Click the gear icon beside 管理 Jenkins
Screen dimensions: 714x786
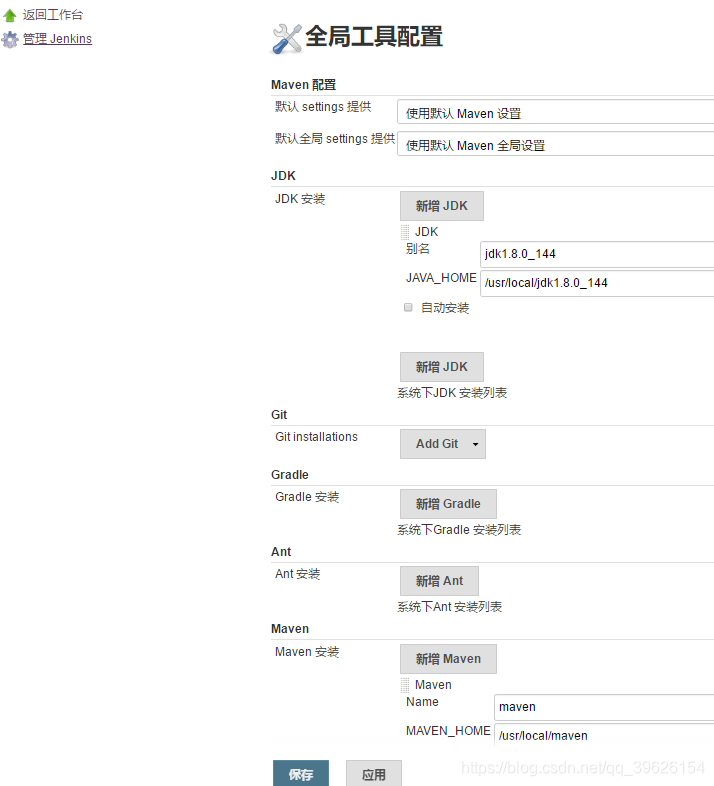coord(10,39)
